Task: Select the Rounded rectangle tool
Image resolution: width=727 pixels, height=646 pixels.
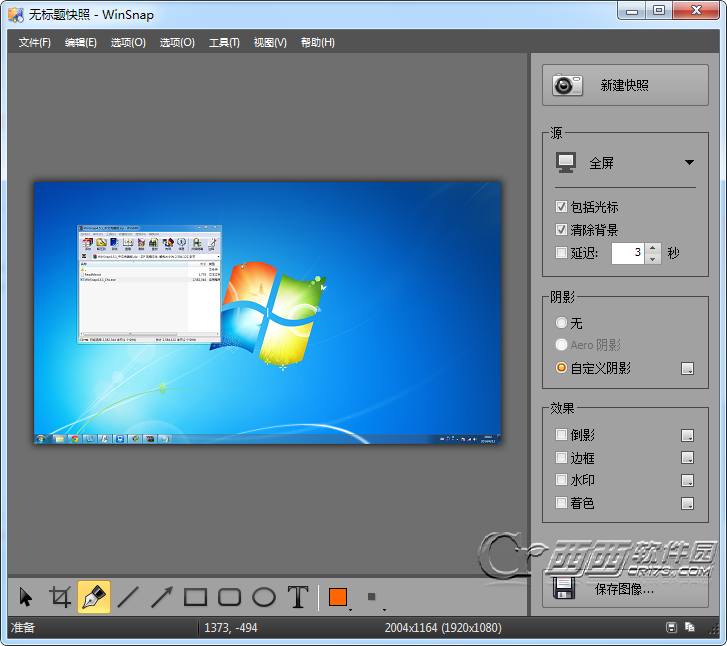Action: point(230,598)
